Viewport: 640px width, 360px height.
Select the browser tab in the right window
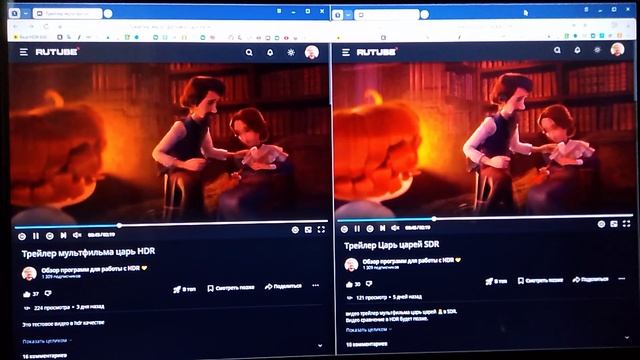tap(387, 15)
